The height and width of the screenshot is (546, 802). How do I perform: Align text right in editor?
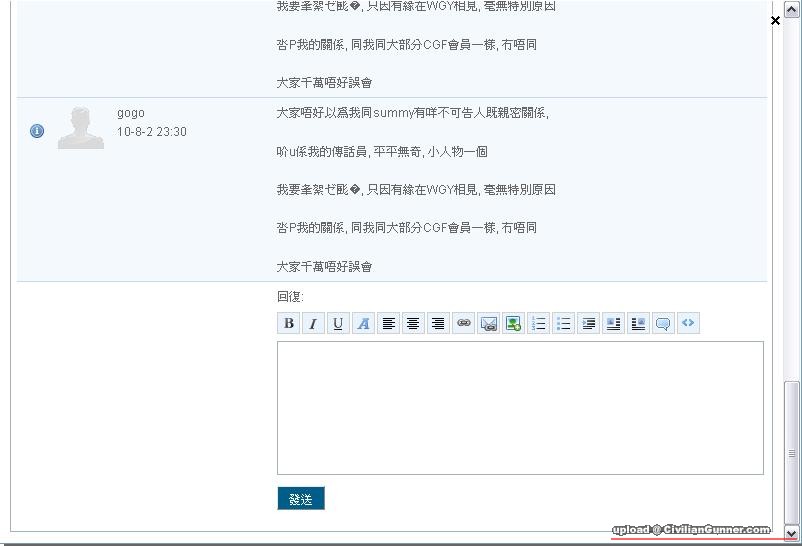(x=438, y=323)
